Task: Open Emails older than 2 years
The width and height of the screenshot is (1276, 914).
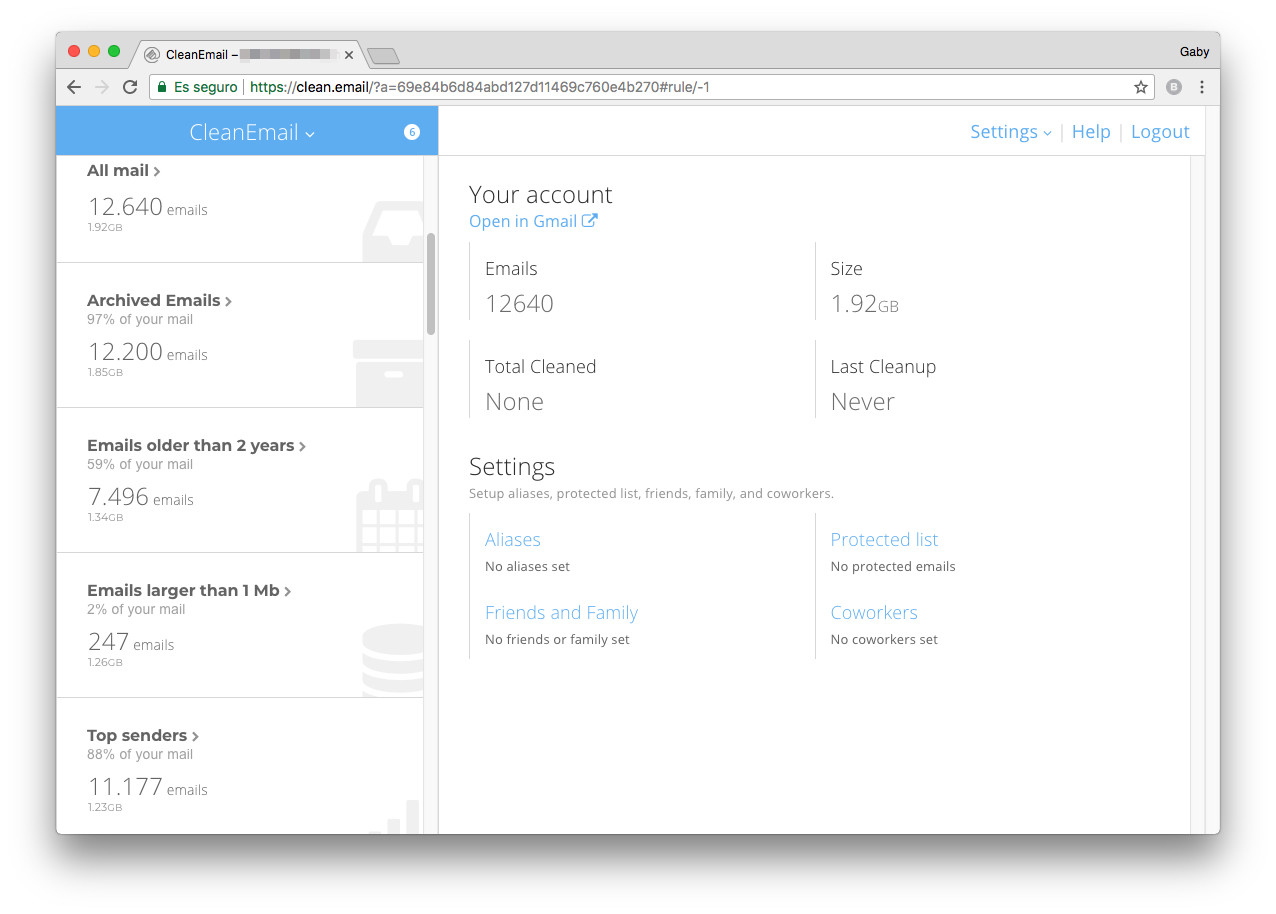Action: (196, 445)
